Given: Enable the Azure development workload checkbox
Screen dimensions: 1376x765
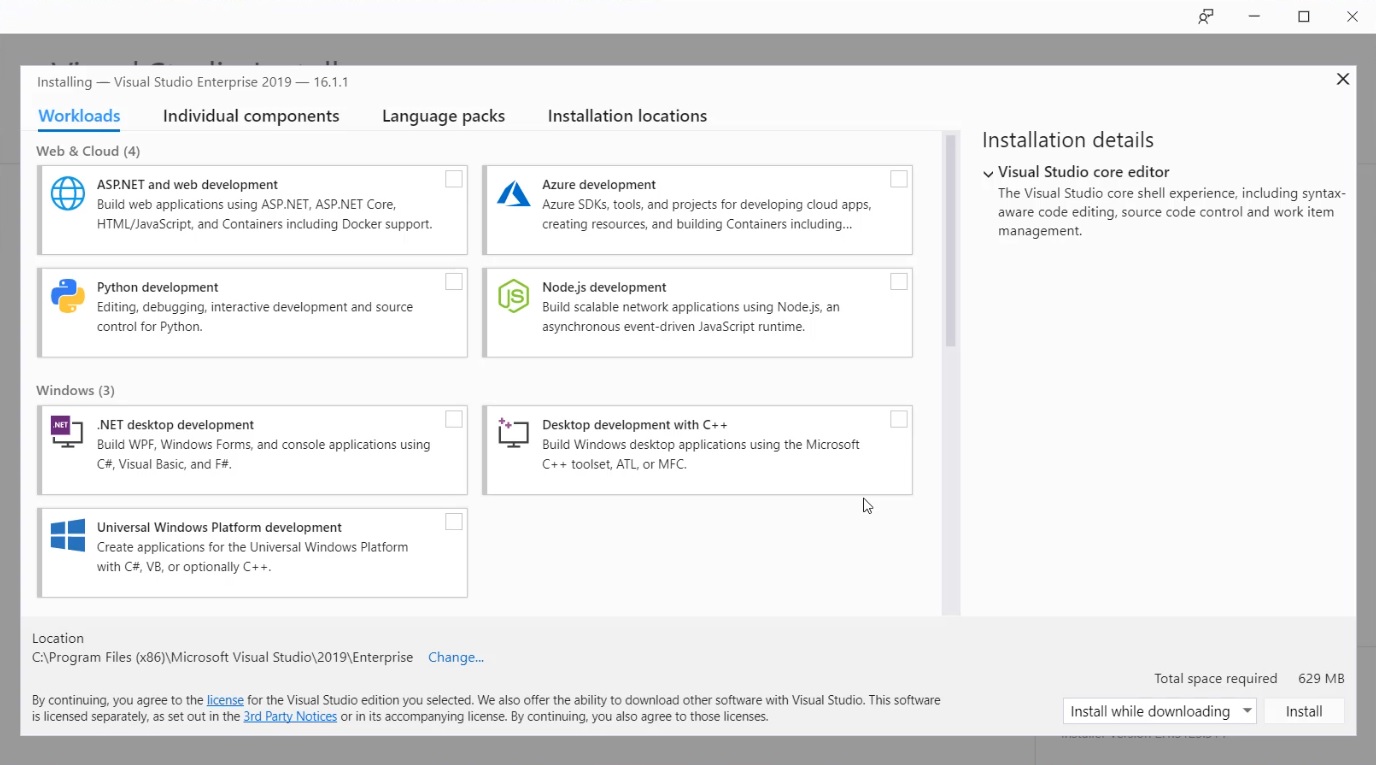Looking at the screenshot, I should 899,179.
